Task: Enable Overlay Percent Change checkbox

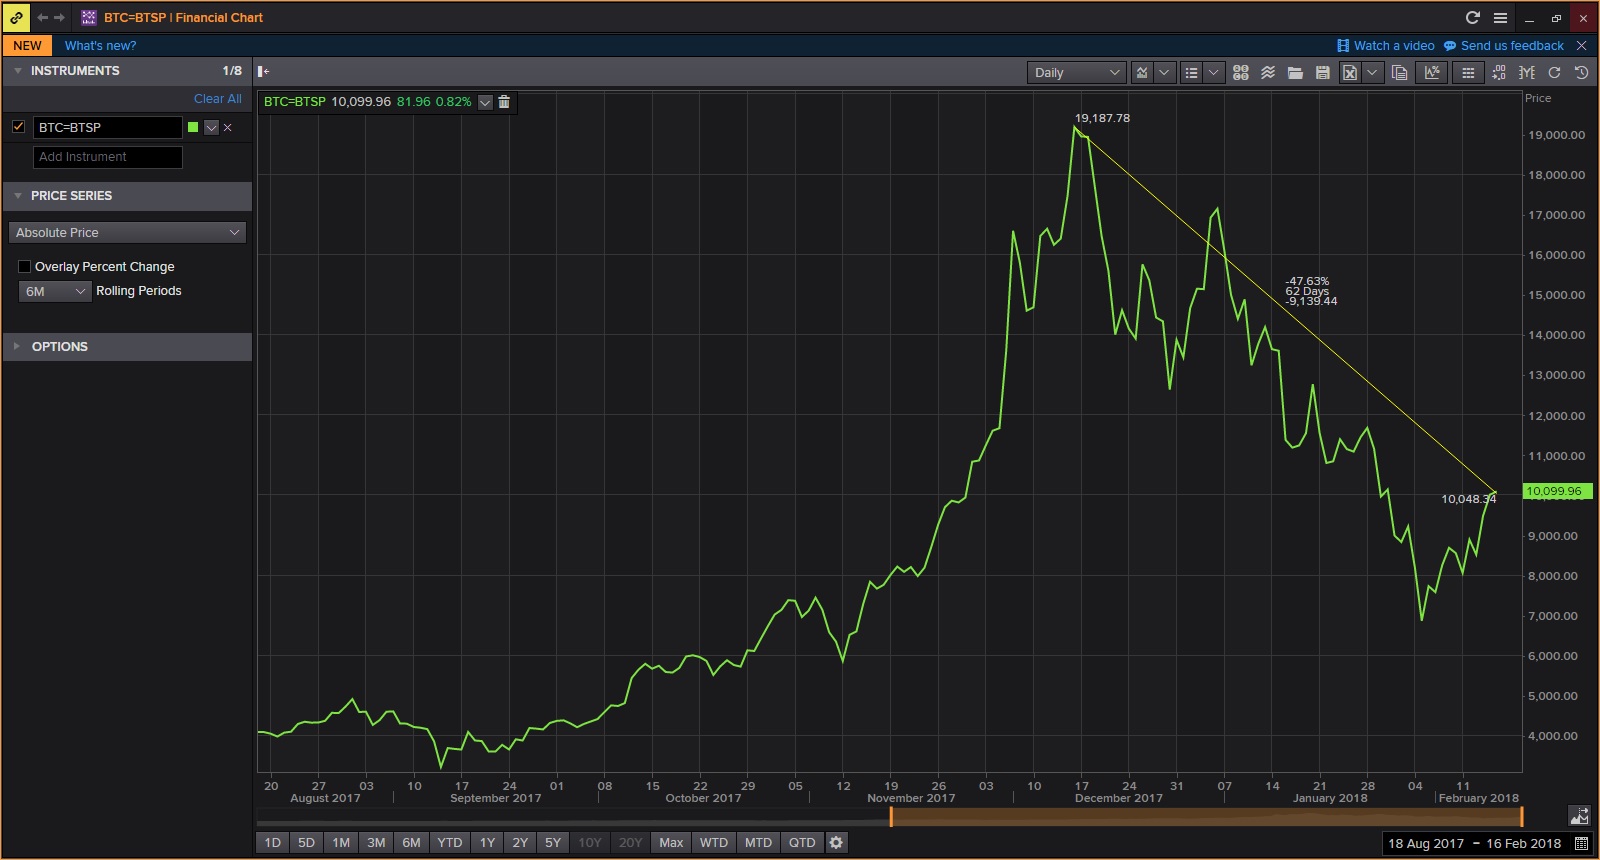Action: coord(25,267)
